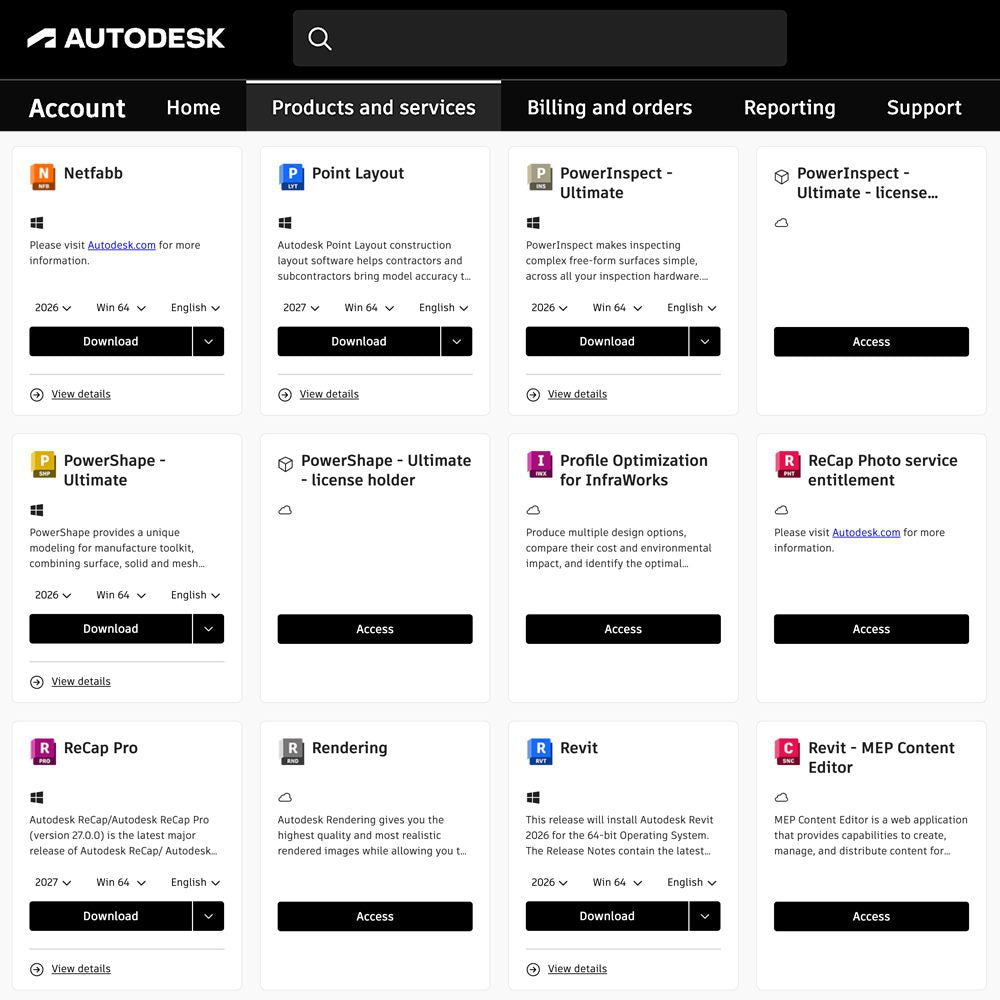Click the Account heading
Image resolution: width=1000 pixels, height=1000 pixels.
tap(77, 108)
